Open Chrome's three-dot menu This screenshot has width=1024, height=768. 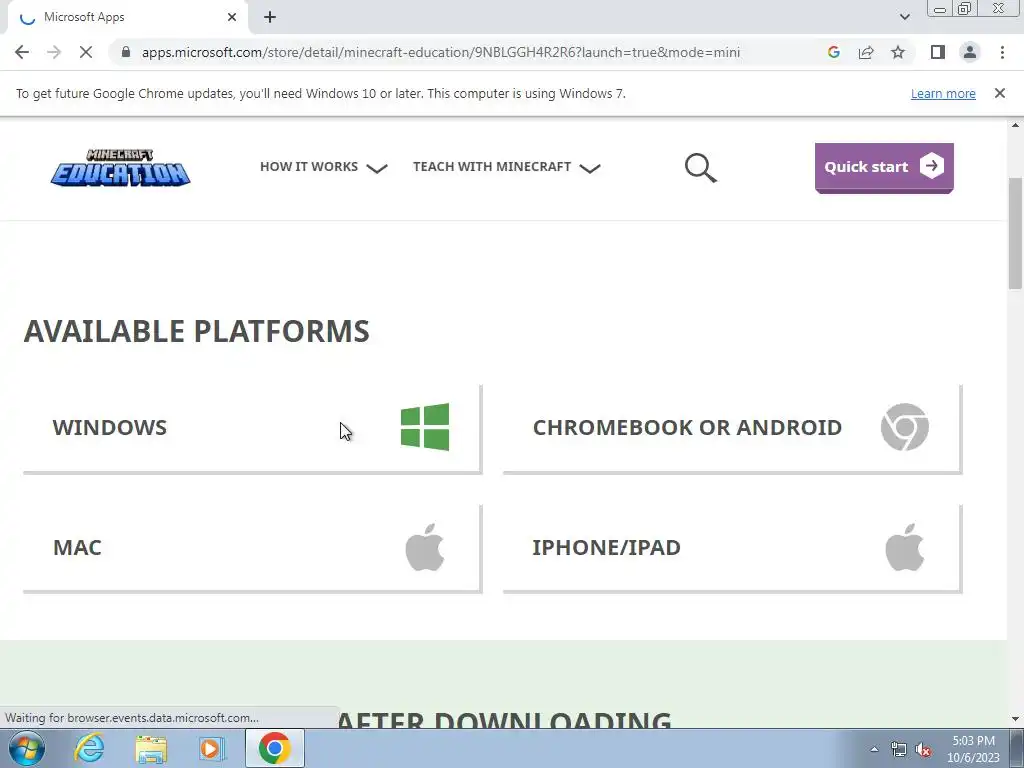coord(1002,52)
